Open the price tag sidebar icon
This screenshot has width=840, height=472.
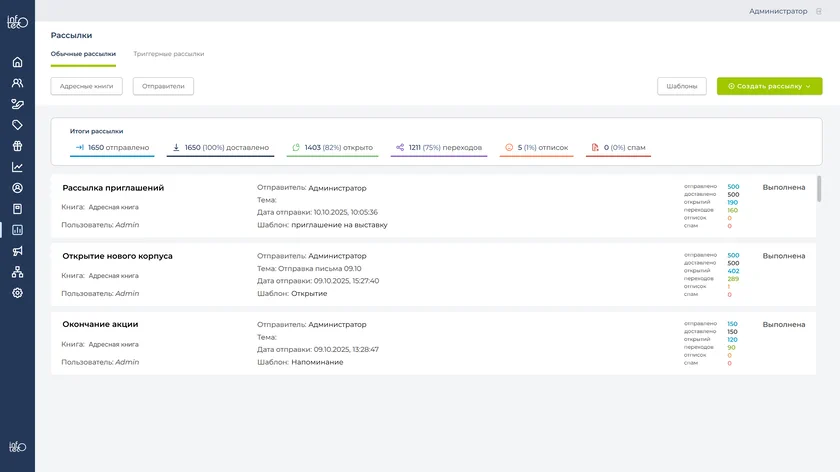tap(17, 125)
